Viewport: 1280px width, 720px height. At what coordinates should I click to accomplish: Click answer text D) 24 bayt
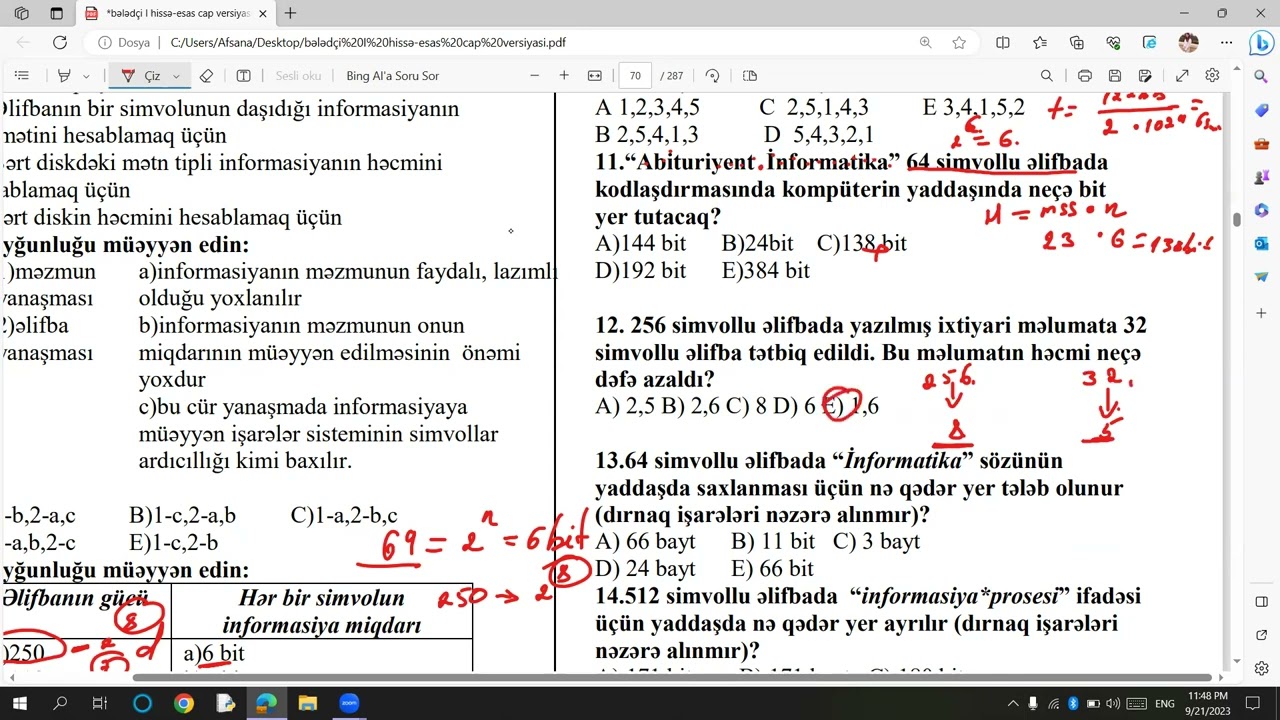point(645,568)
